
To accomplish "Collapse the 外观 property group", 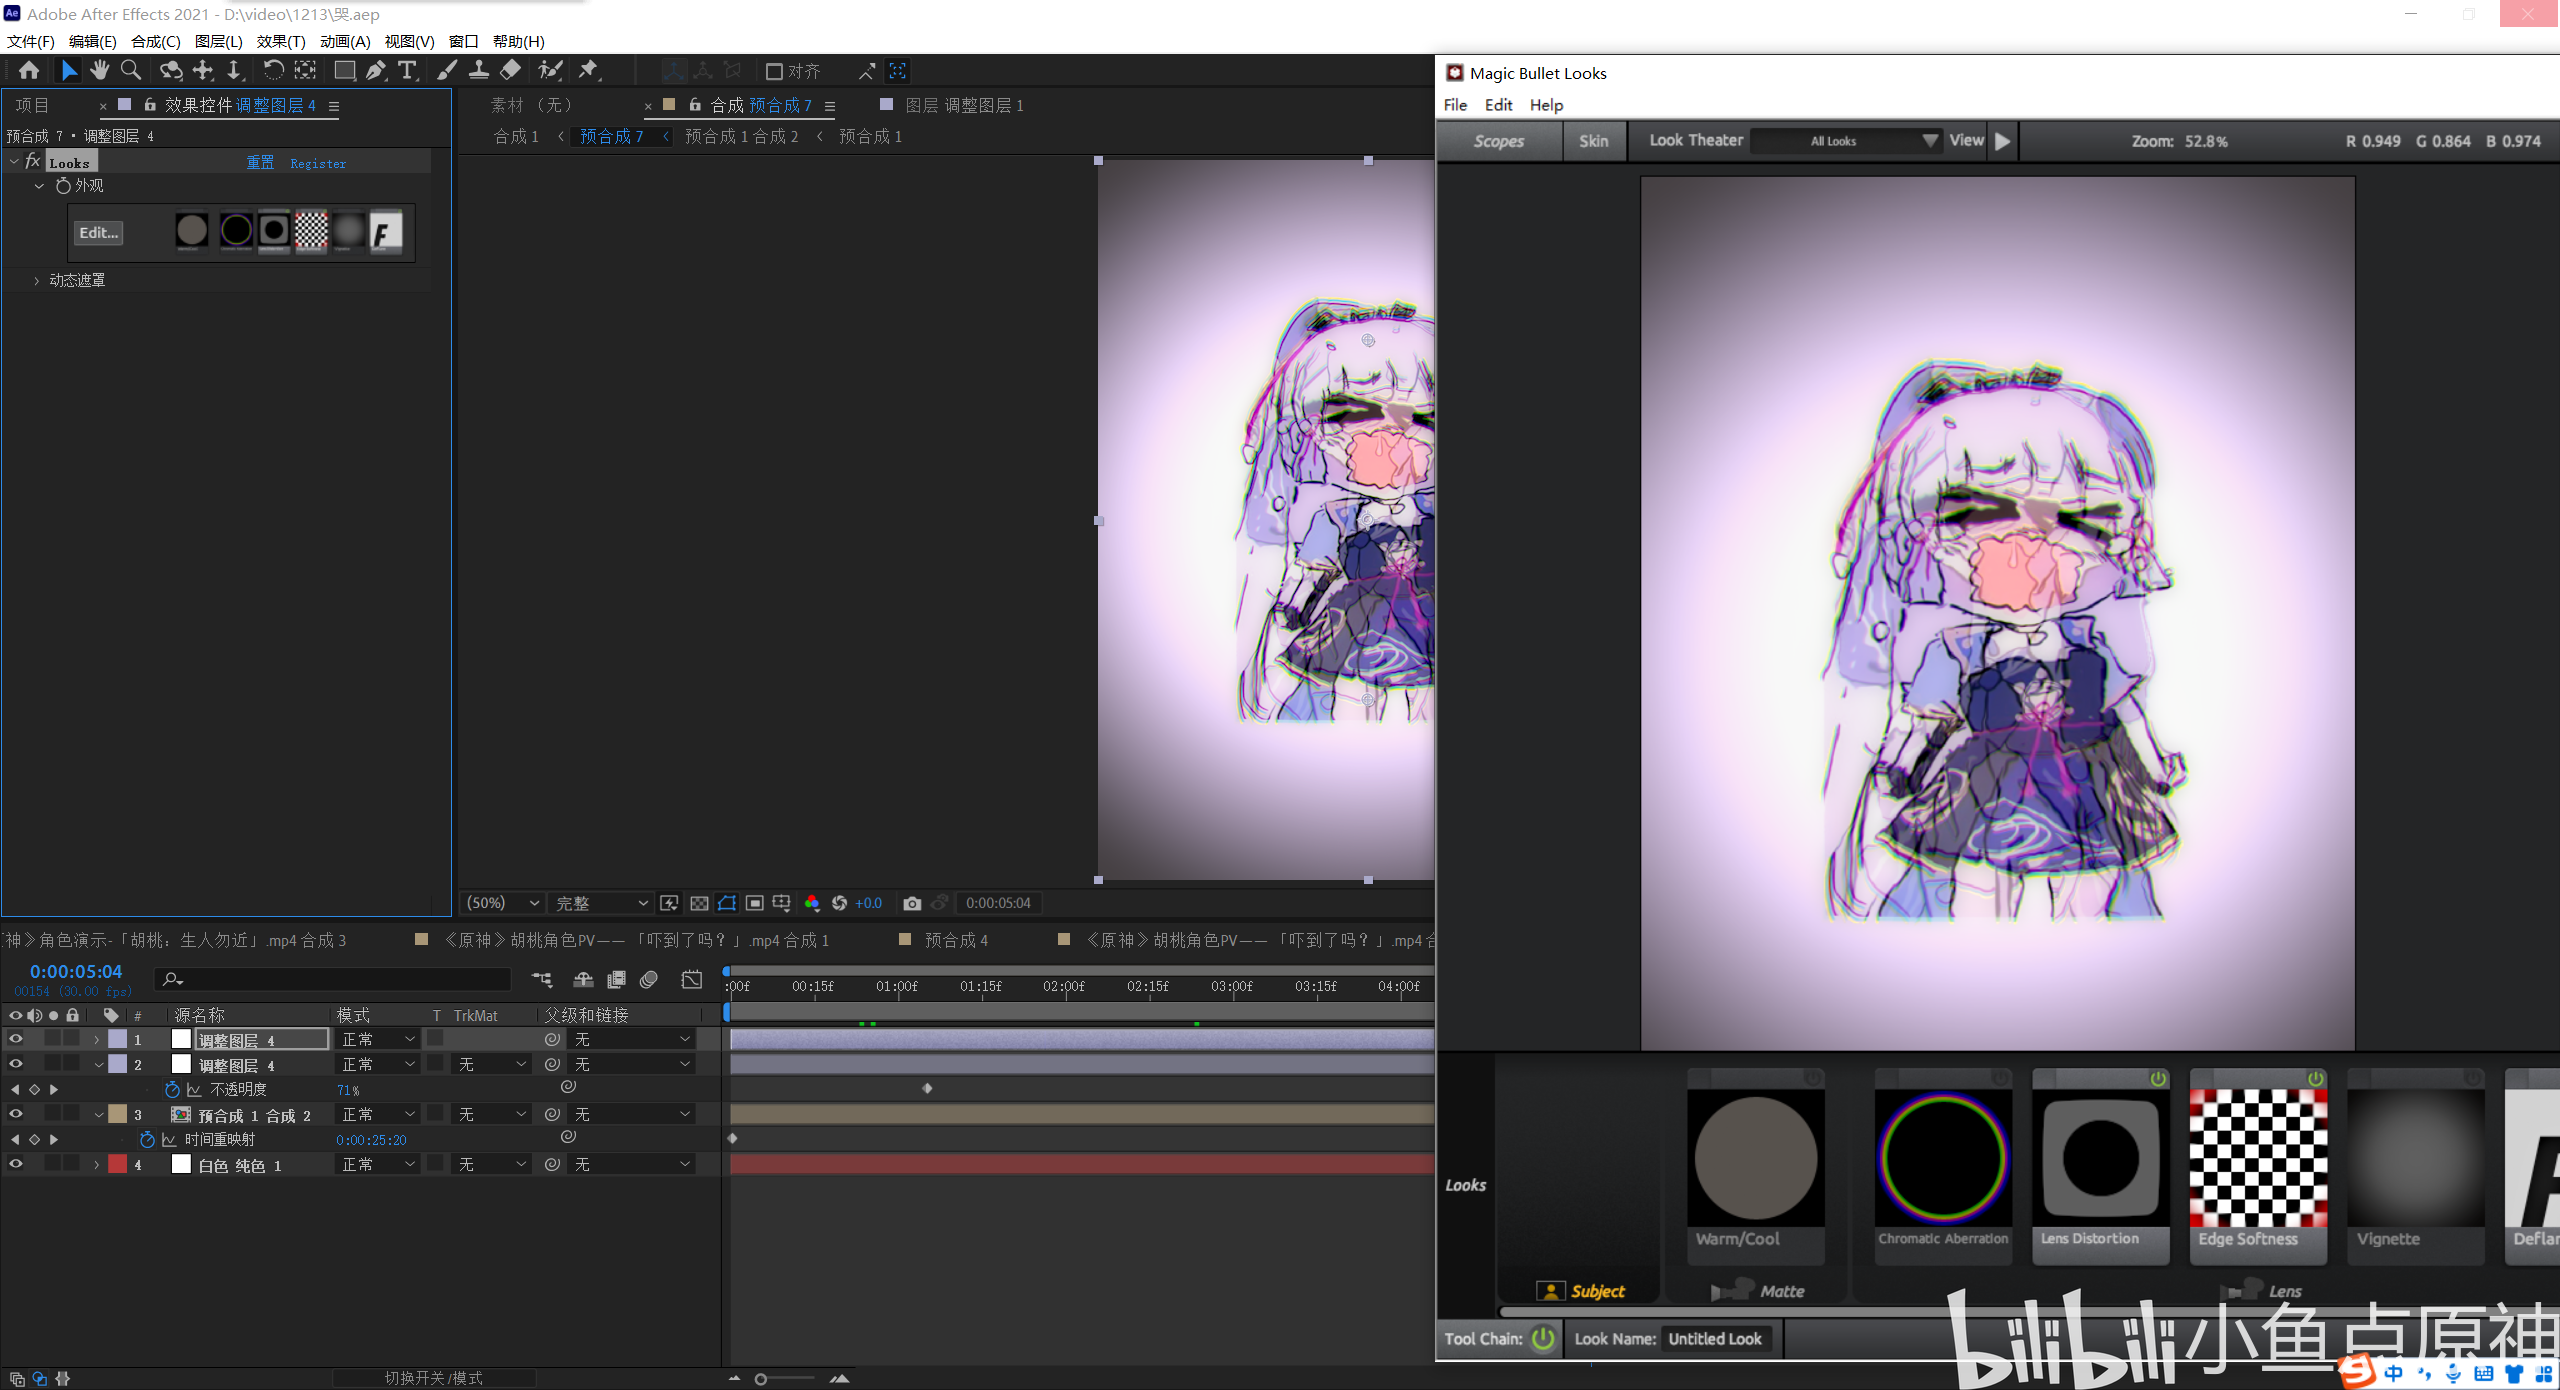I will [39, 186].
